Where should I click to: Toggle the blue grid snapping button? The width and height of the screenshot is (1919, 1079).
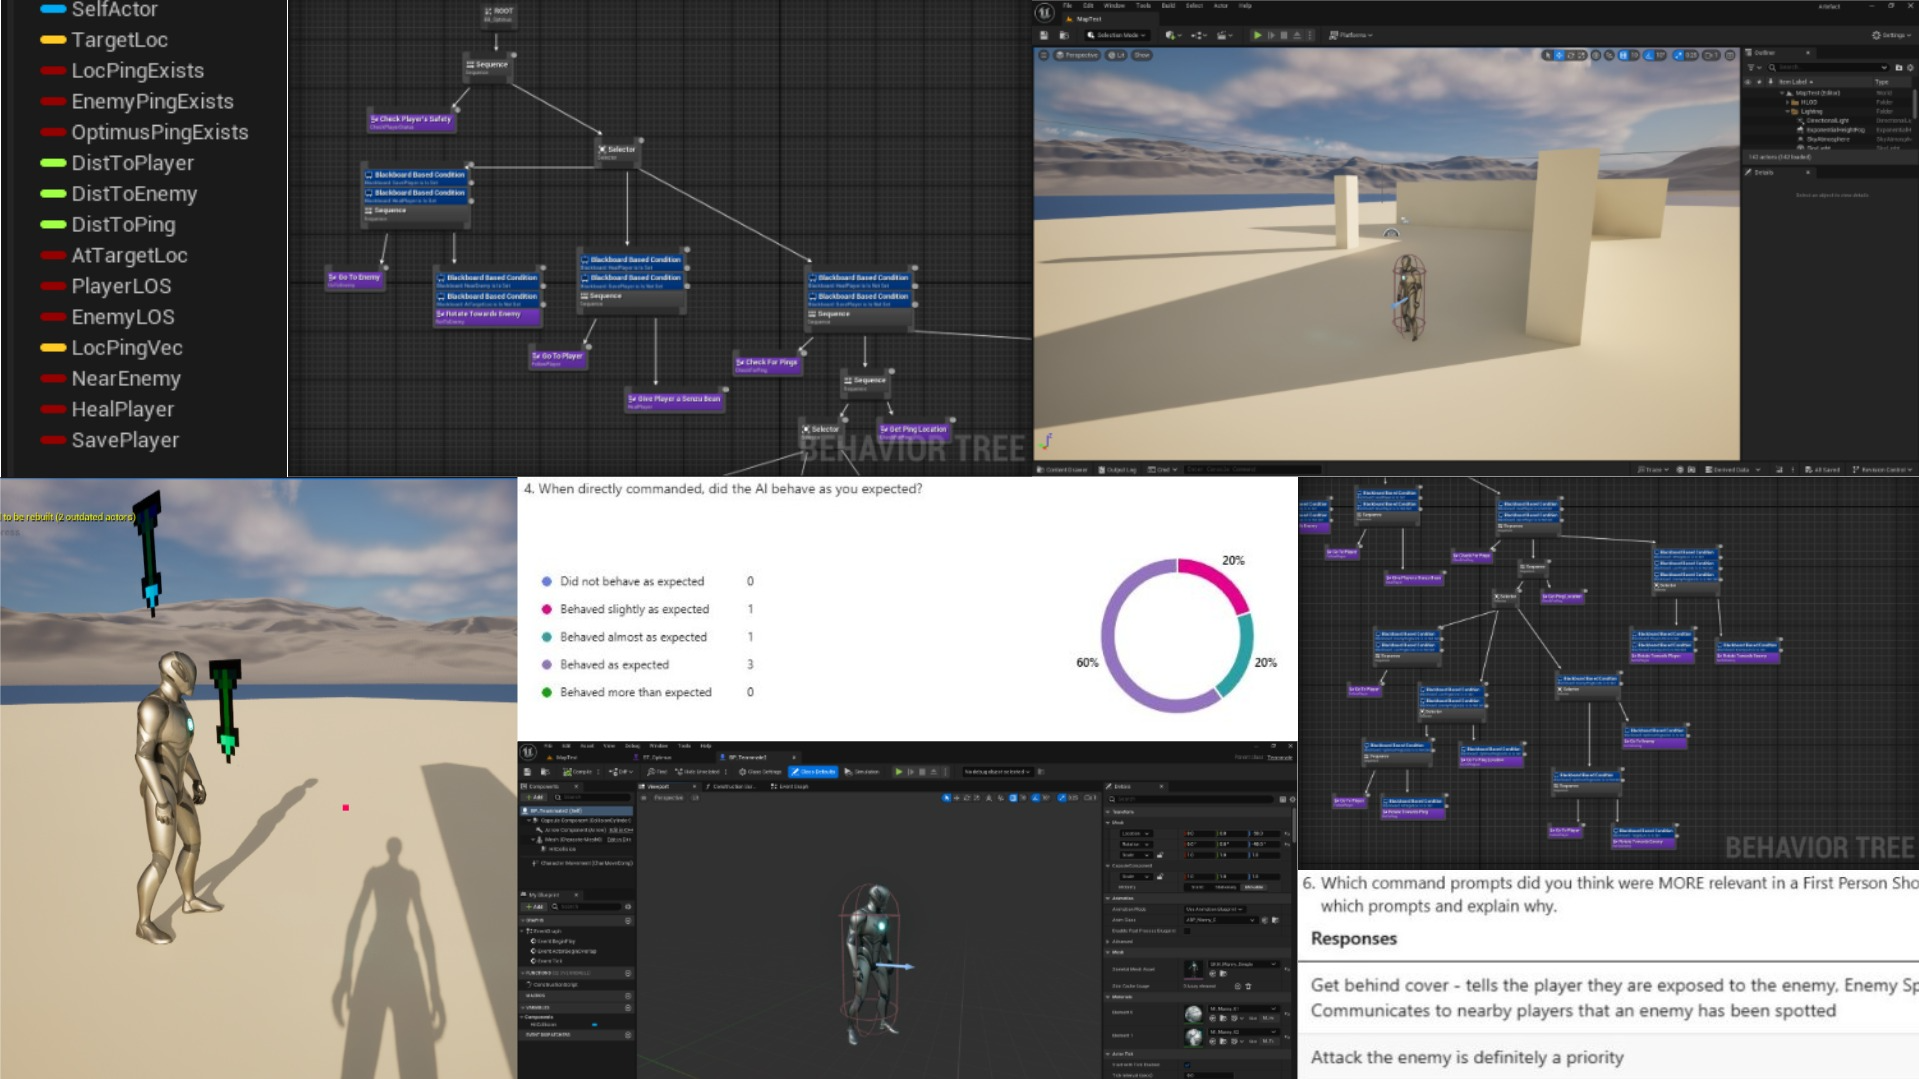coord(1622,55)
